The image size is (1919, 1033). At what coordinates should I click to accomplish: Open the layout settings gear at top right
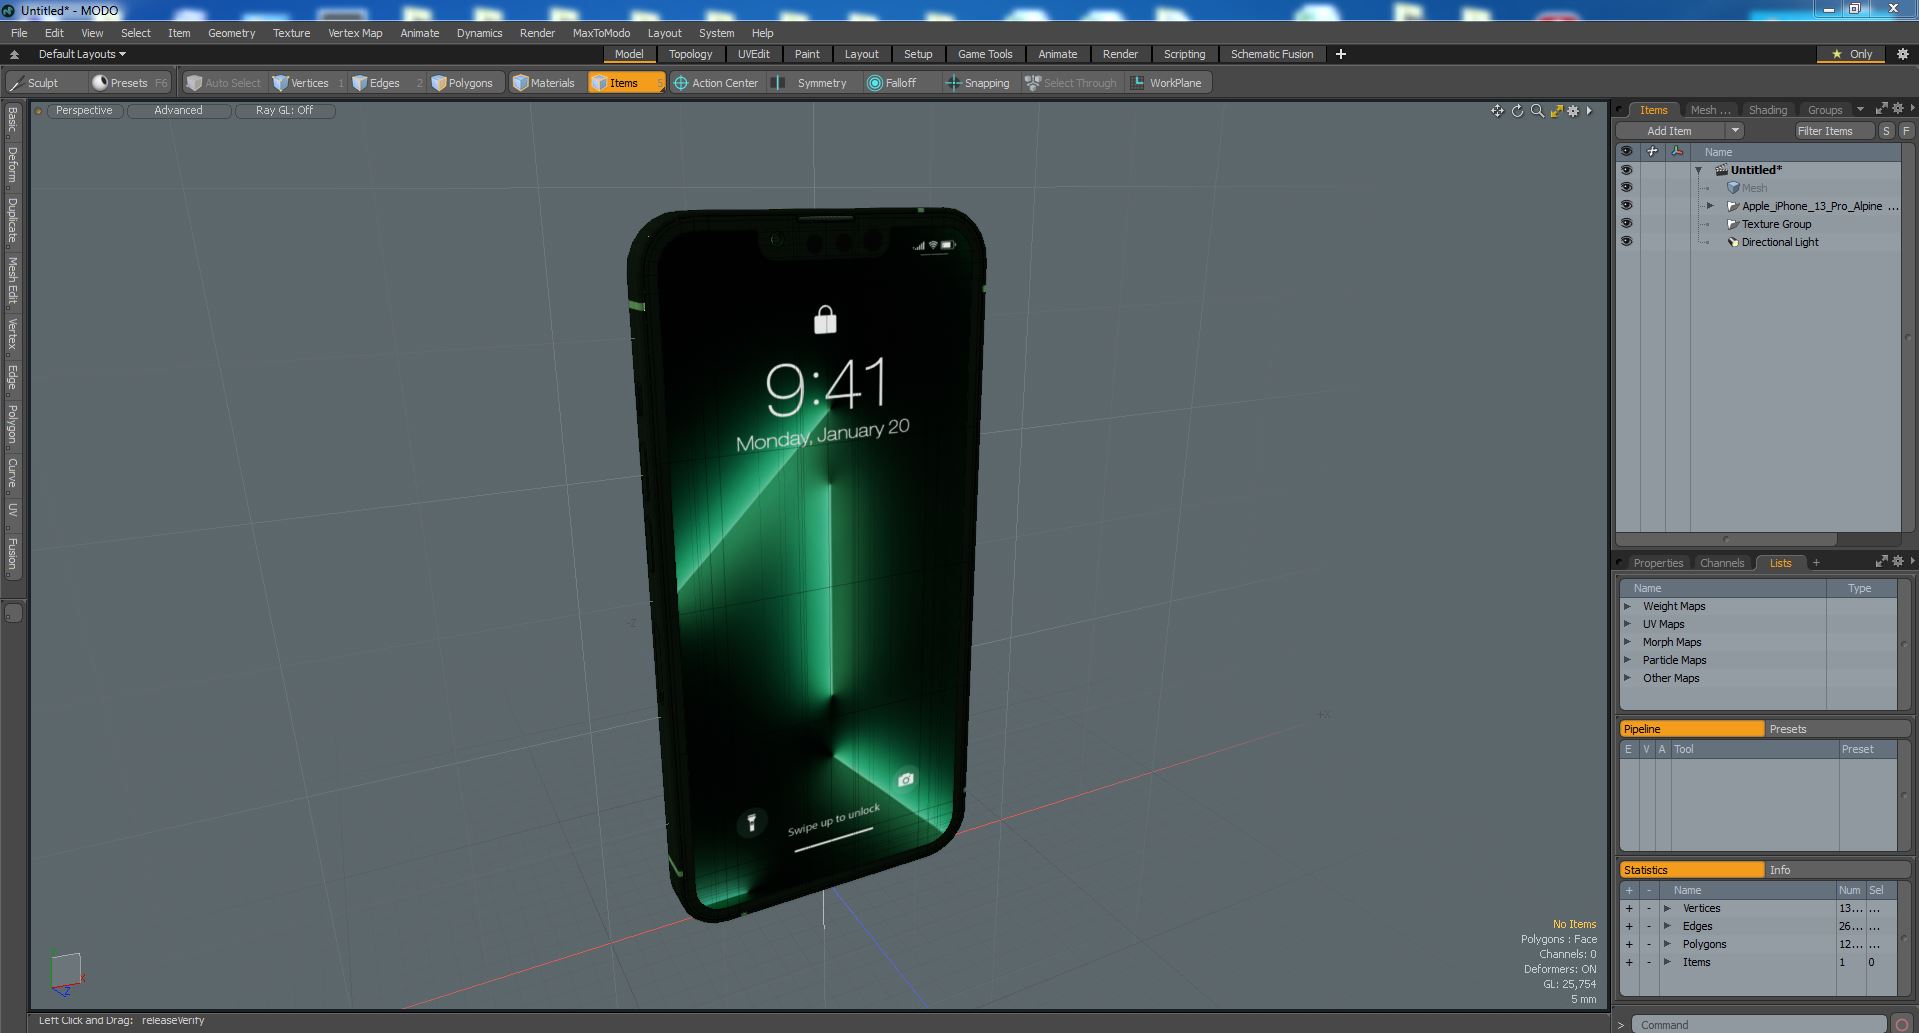[1903, 54]
